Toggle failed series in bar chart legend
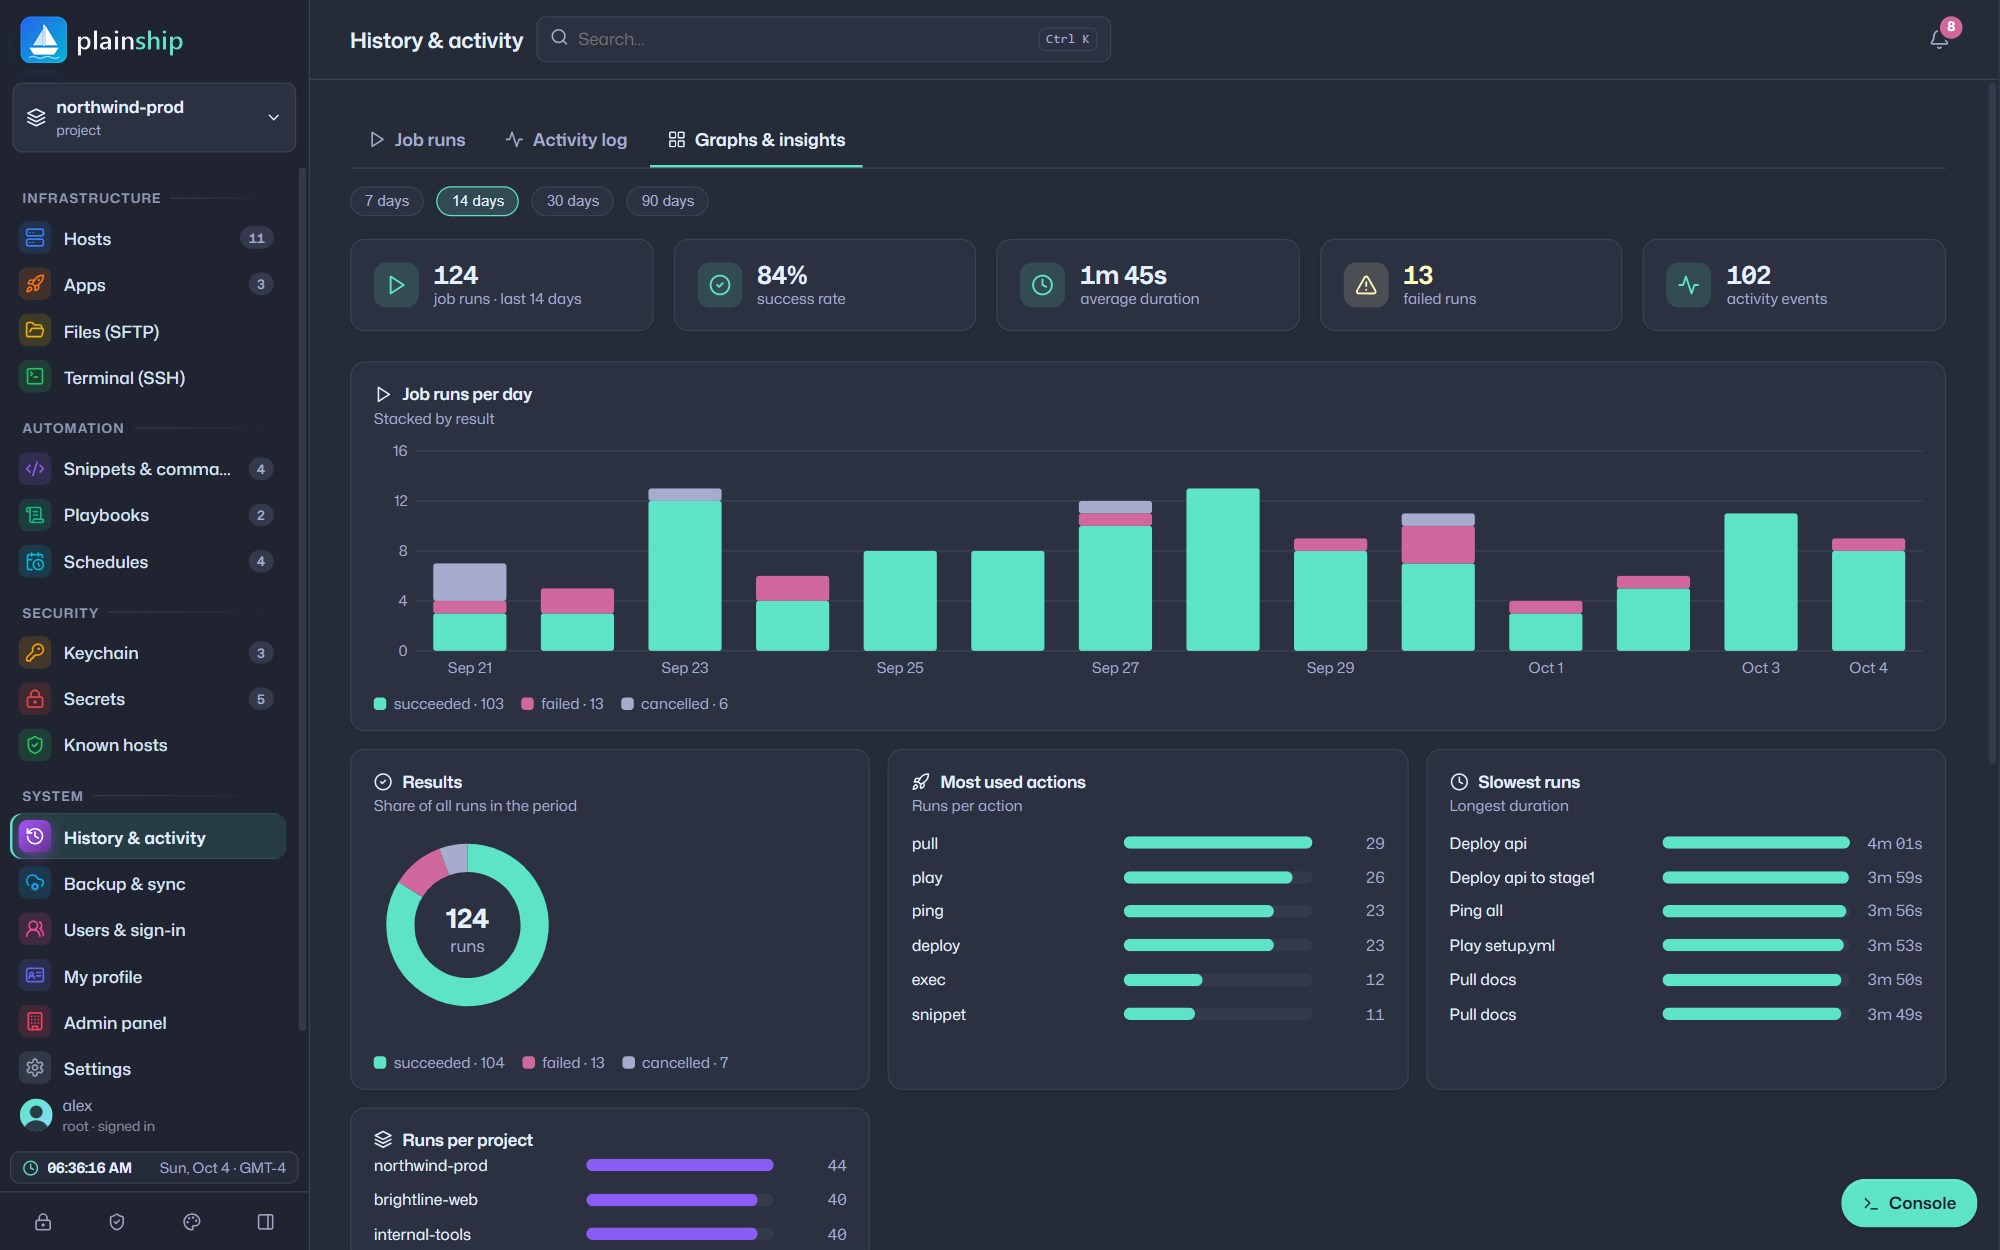The image size is (2000, 1250). [563, 704]
